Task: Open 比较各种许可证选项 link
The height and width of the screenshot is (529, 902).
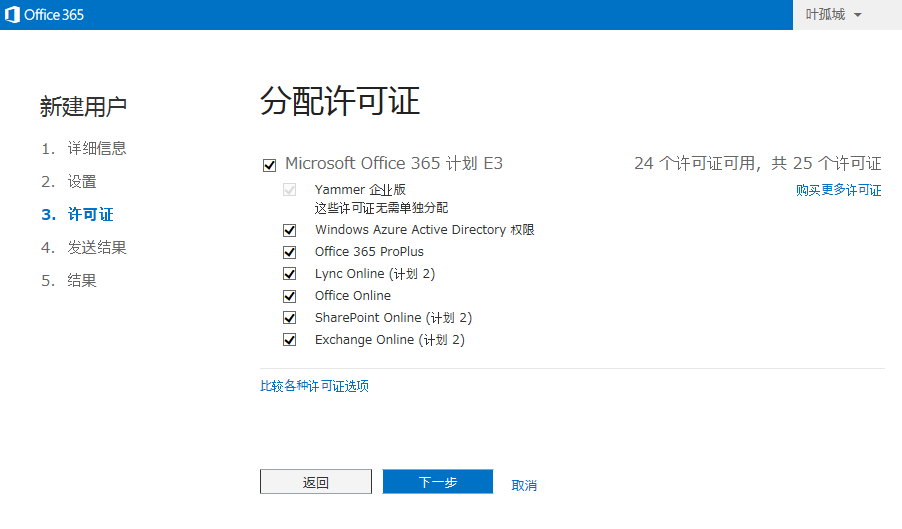Action: click(x=314, y=386)
